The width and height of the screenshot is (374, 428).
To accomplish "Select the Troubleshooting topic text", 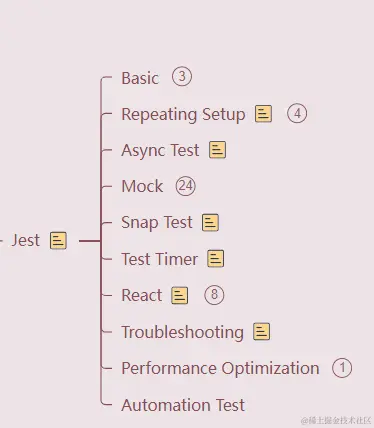I will click(182, 332).
